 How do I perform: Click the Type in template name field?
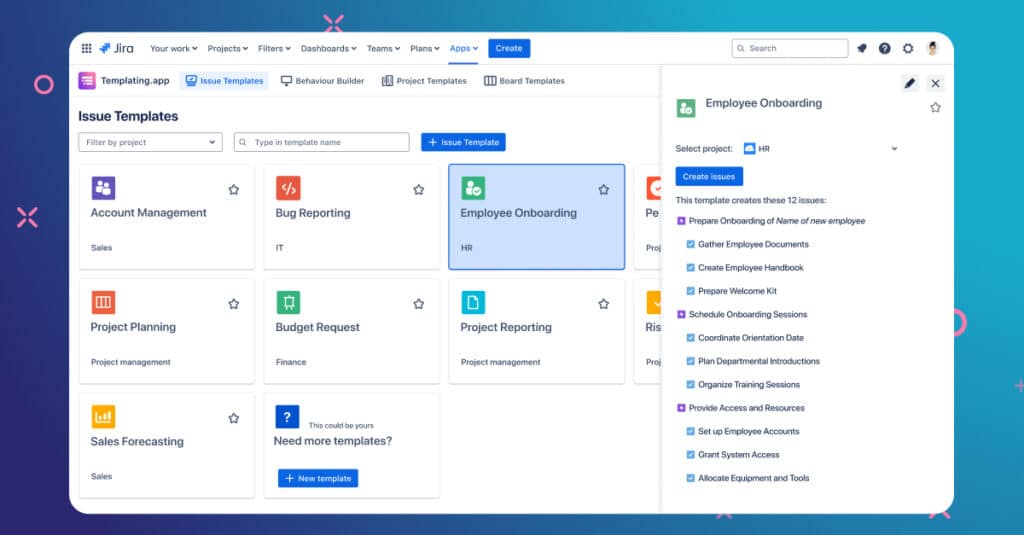(321, 142)
